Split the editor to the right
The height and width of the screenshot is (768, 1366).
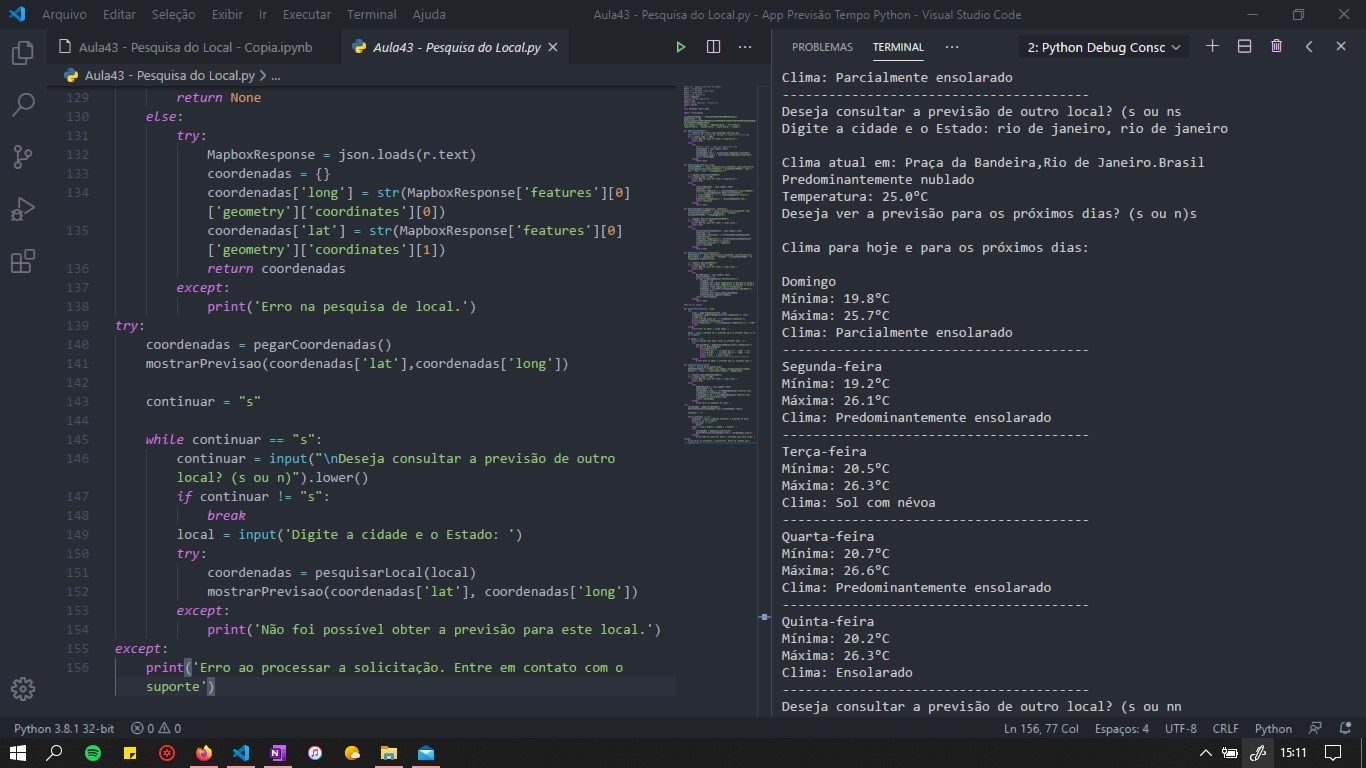713,47
